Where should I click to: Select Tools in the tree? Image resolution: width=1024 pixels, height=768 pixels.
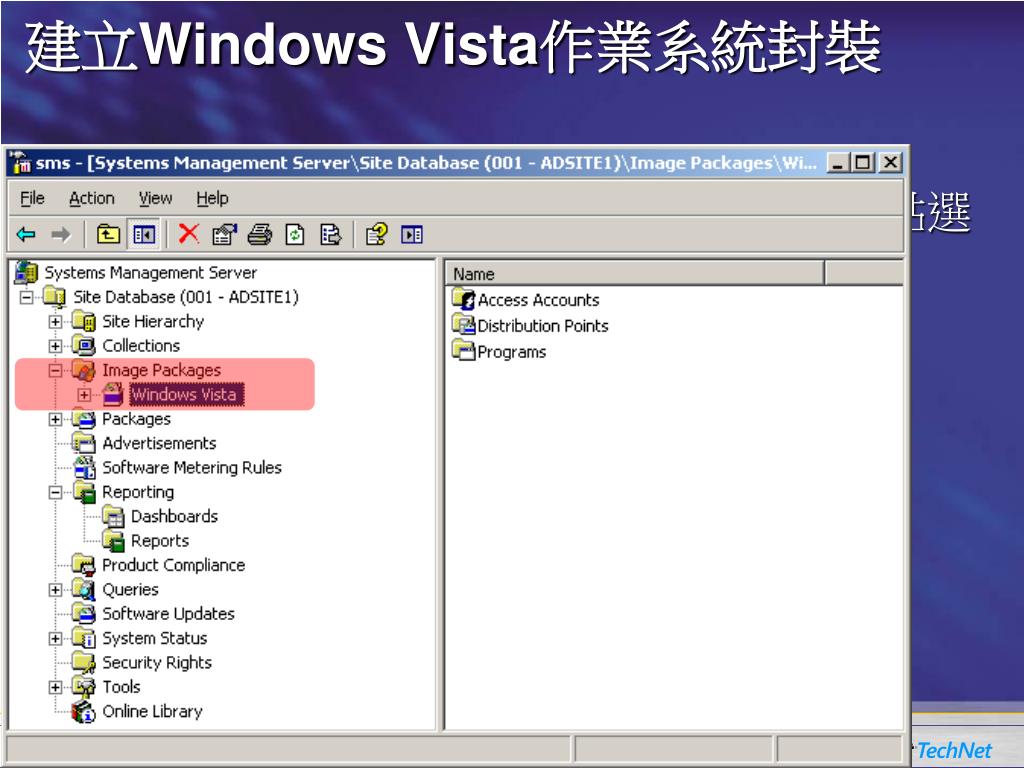click(x=121, y=686)
